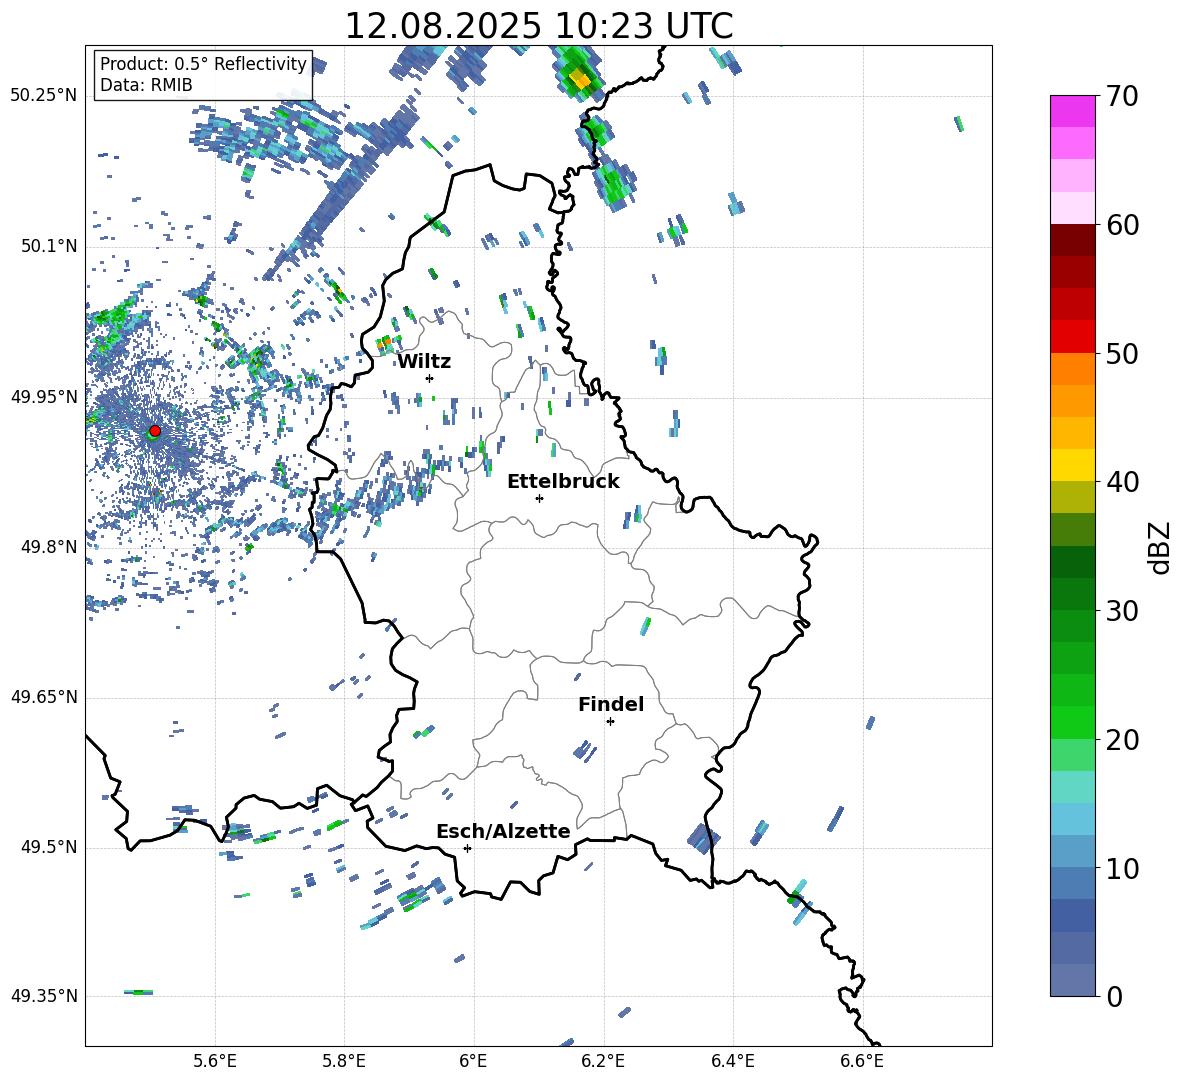The image size is (1184, 1081).
Task: Click the 70 tick on colorbar
Action: pos(1122,96)
